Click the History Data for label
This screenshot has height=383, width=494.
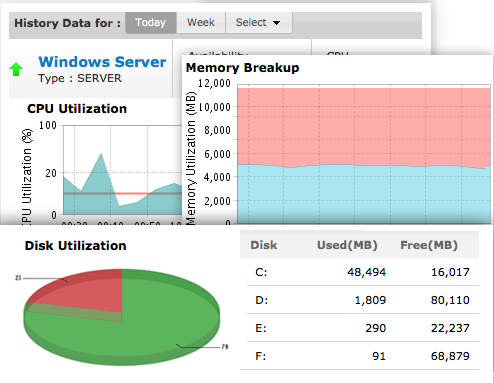click(x=67, y=23)
